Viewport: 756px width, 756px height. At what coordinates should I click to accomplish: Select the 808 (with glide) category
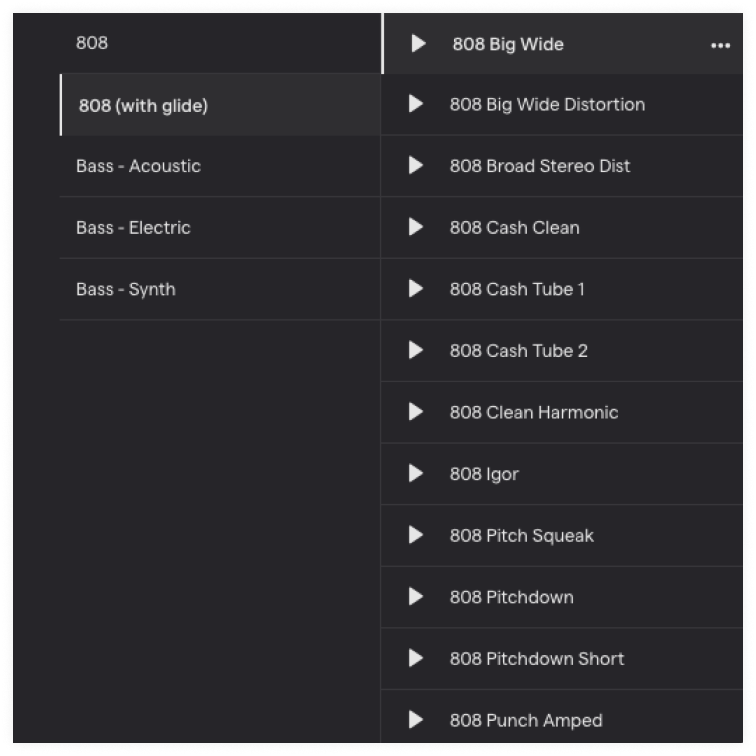point(220,105)
